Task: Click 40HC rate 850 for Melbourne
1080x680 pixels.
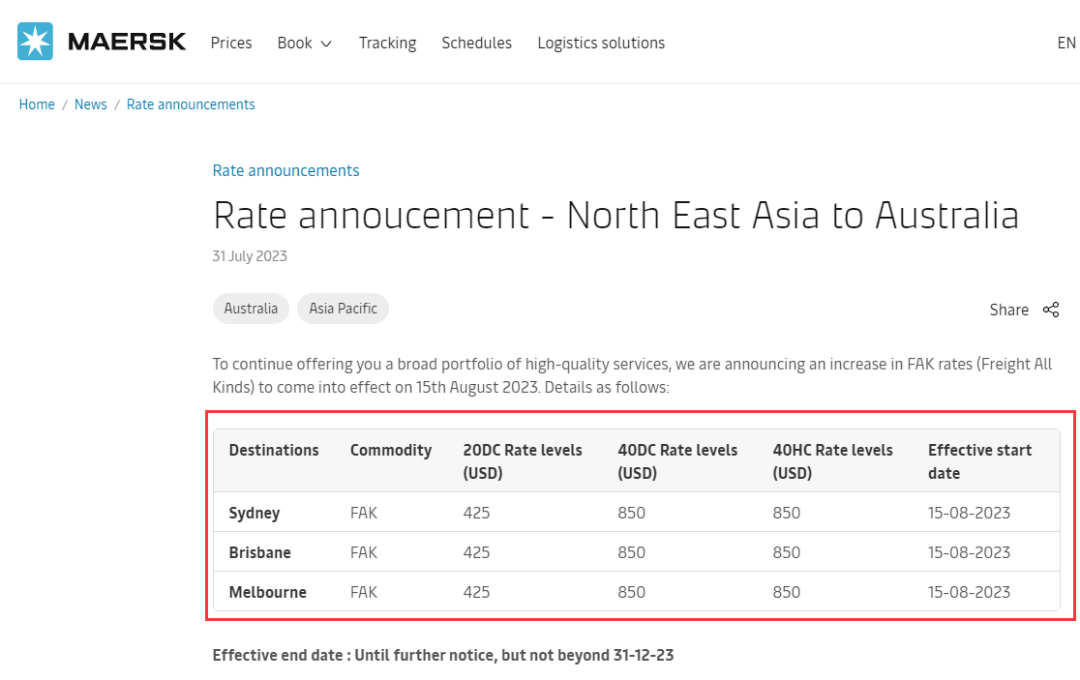Action: click(x=787, y=593)
